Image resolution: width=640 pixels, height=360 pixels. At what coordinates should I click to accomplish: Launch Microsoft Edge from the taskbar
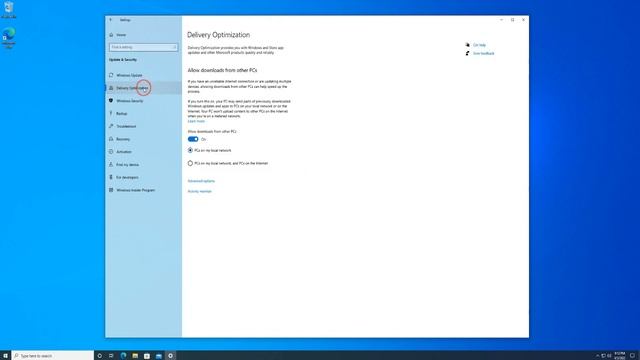[123, 356]
